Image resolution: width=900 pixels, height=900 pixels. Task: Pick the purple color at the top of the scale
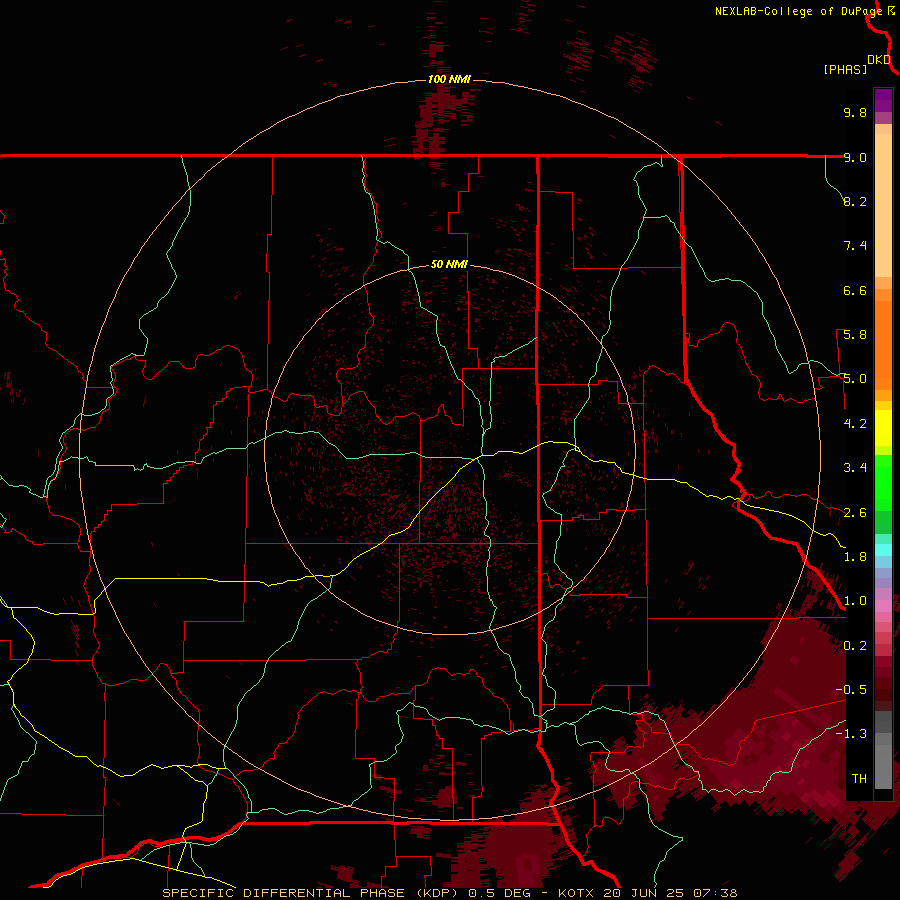click(883, 100)
